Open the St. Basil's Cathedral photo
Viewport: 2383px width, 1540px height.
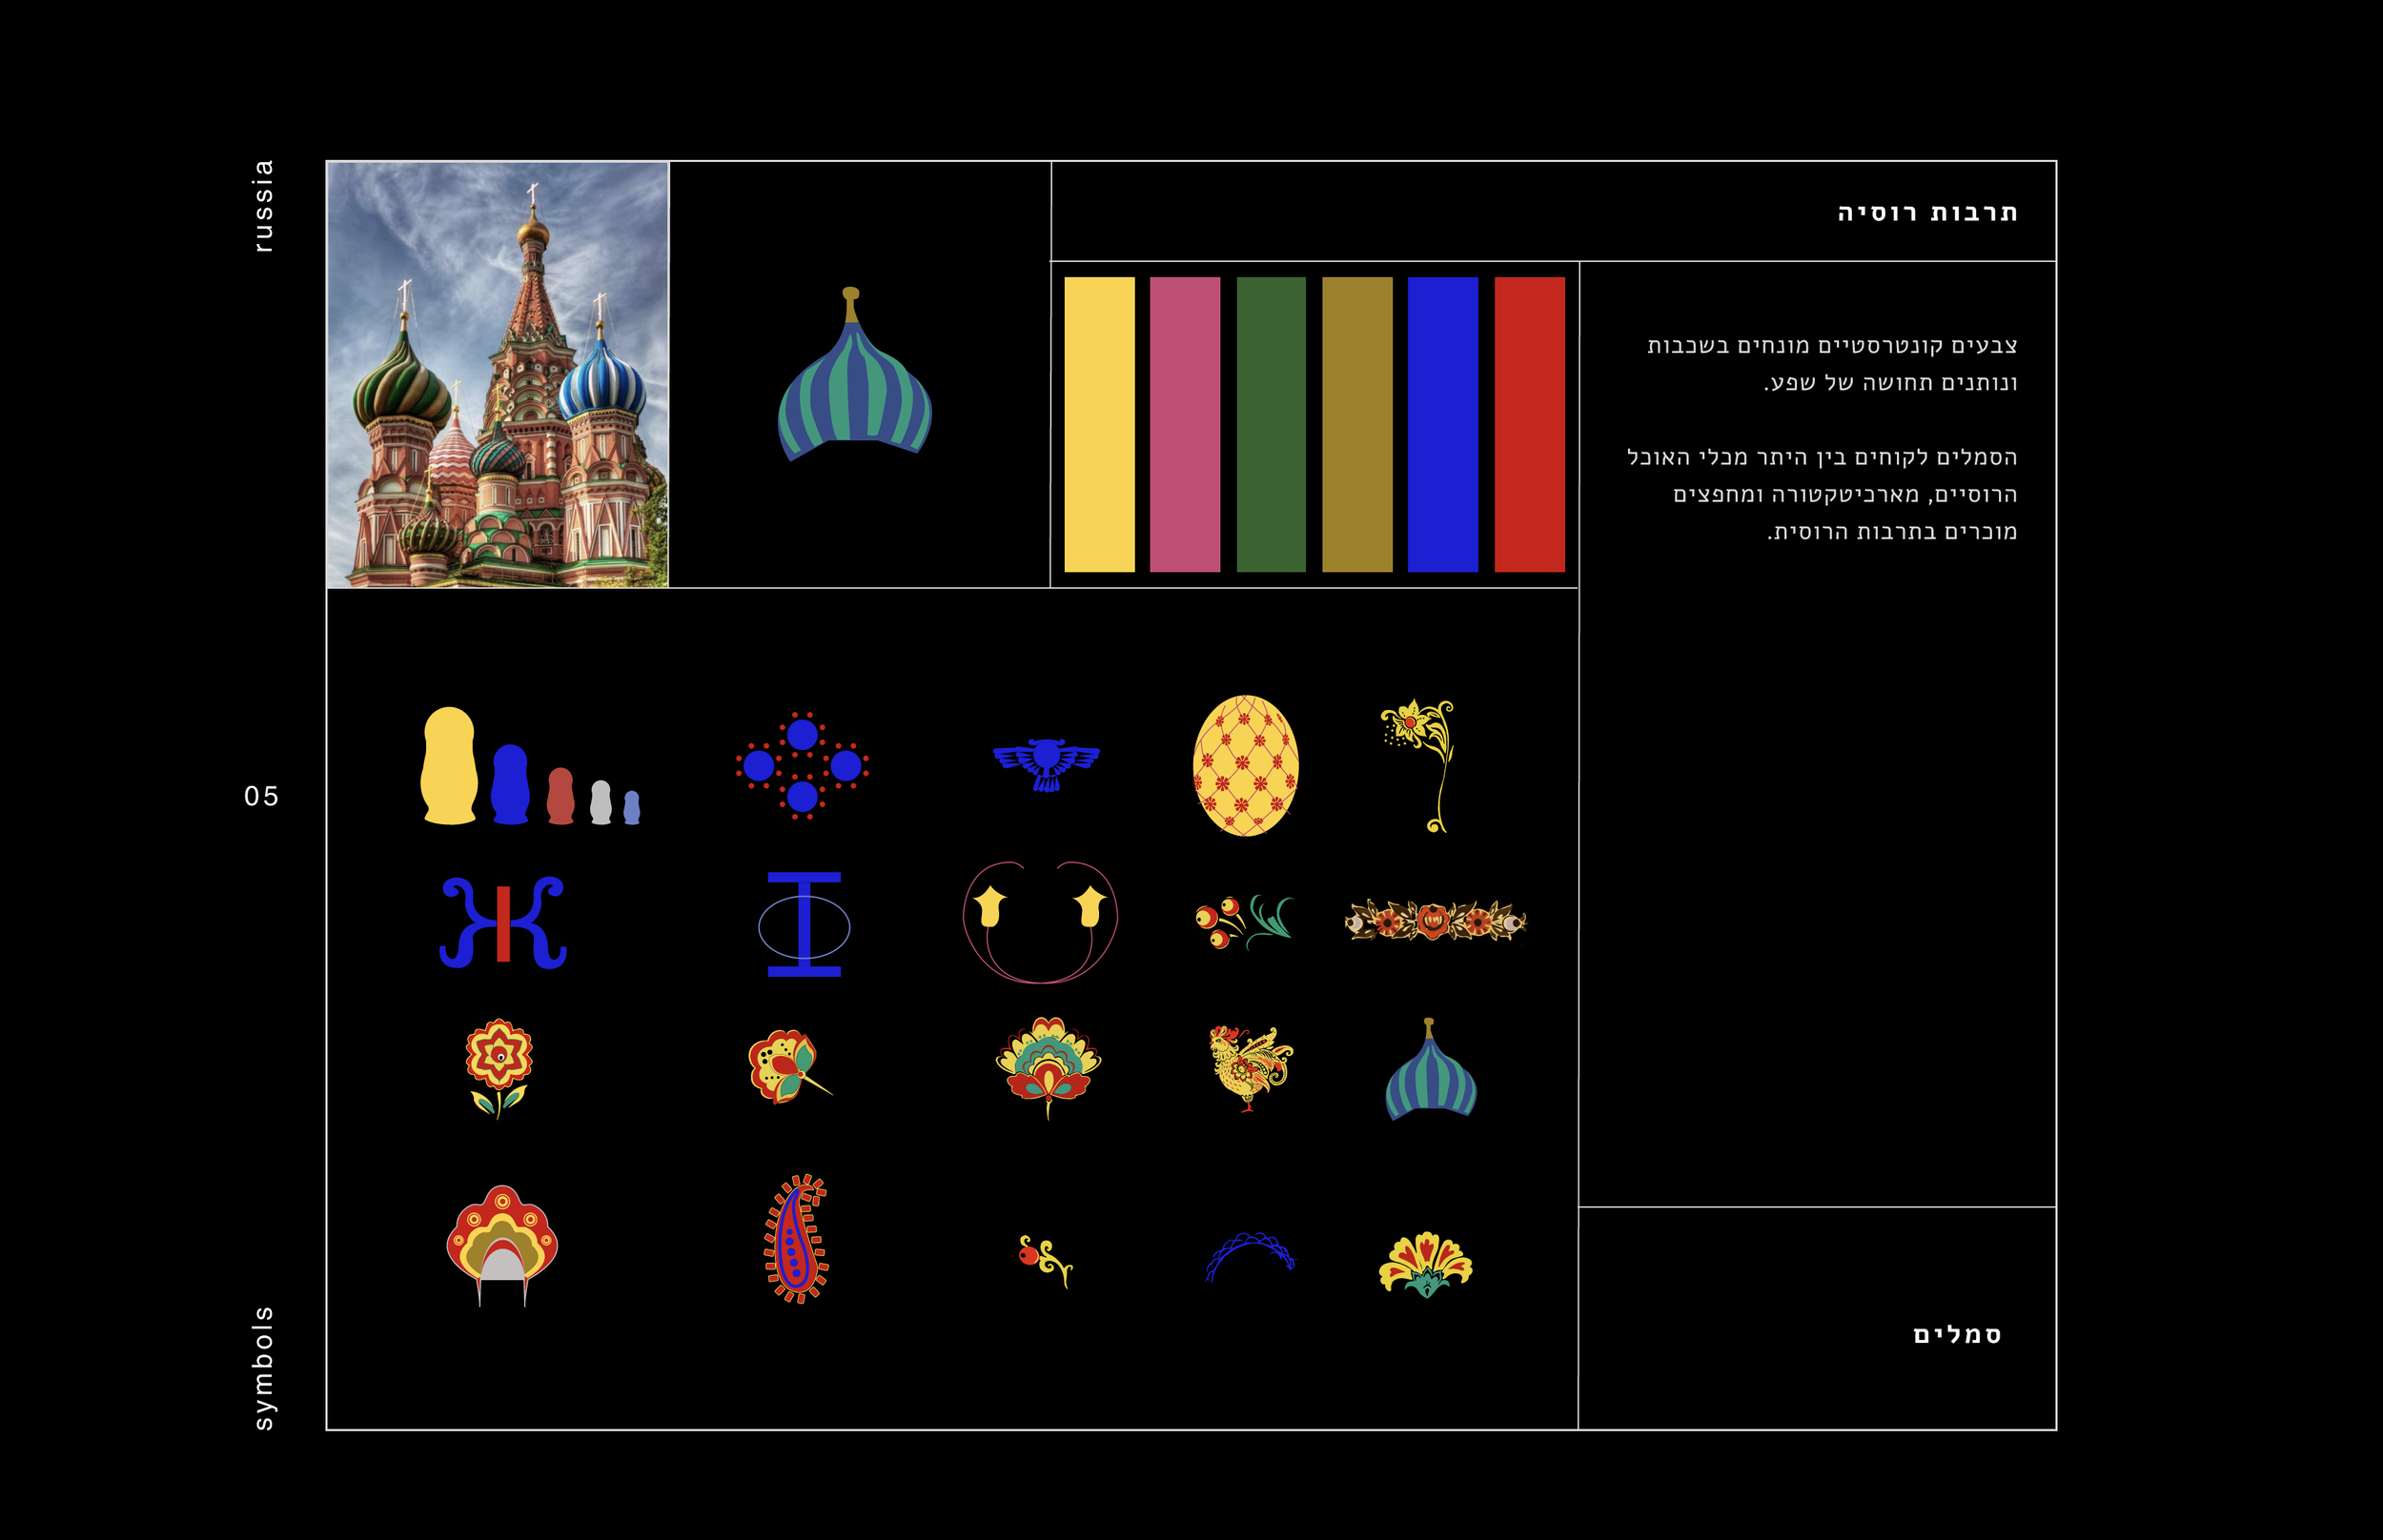(497, 374)
